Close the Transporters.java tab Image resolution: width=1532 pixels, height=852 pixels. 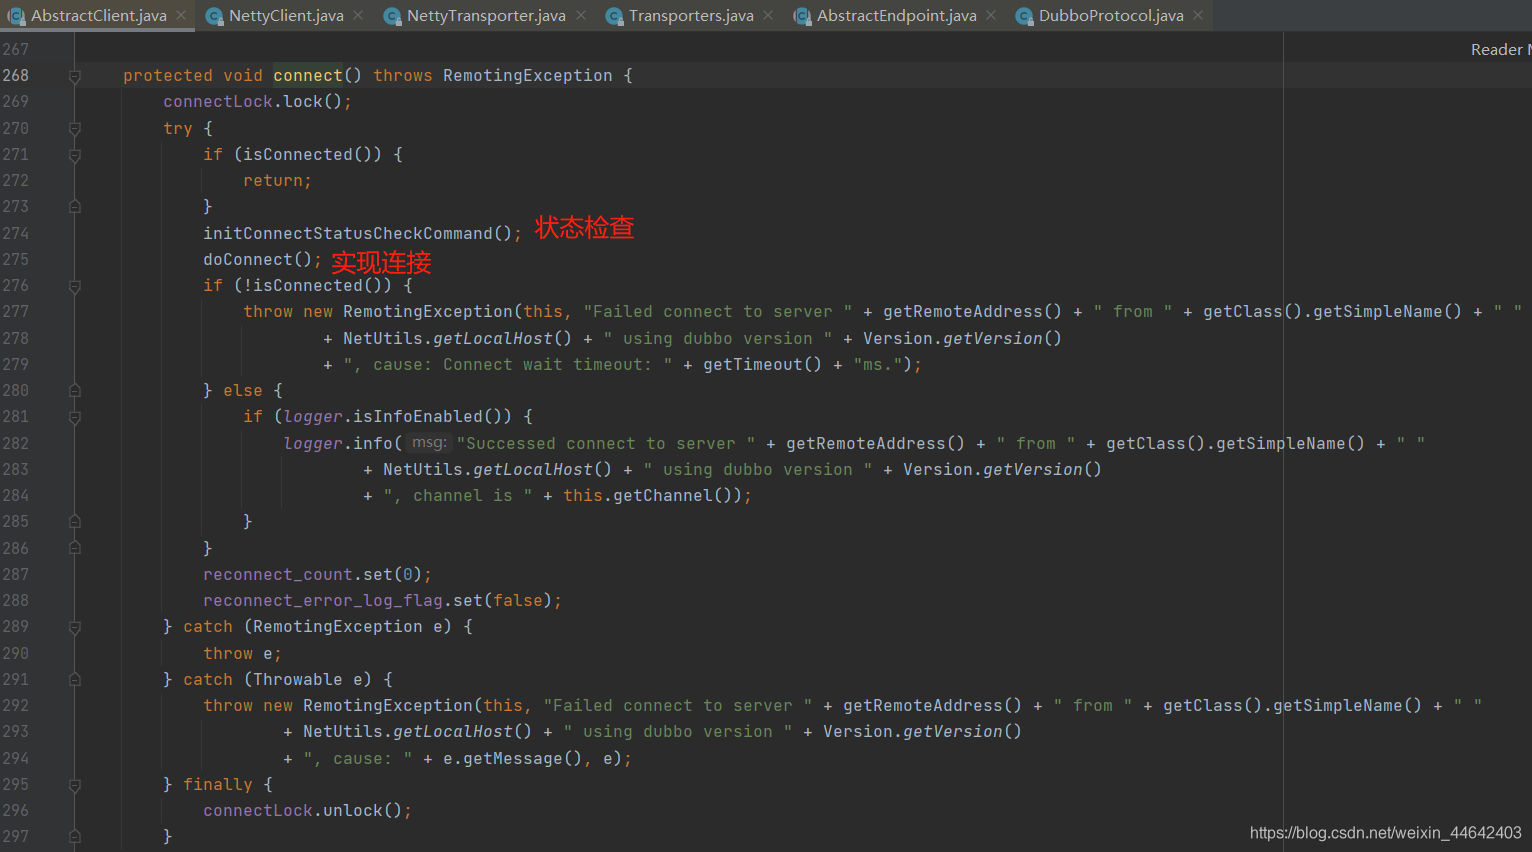coord(768,16)
